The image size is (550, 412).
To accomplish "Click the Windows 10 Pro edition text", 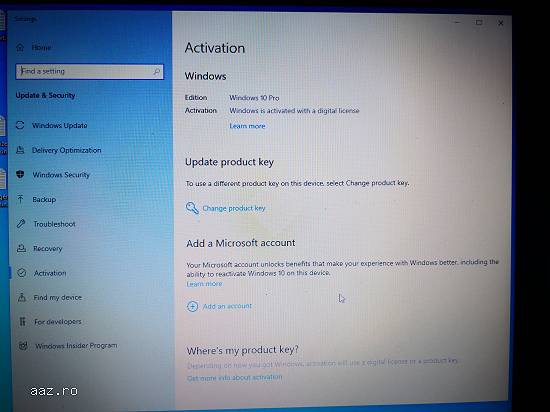I will point(254,98).
